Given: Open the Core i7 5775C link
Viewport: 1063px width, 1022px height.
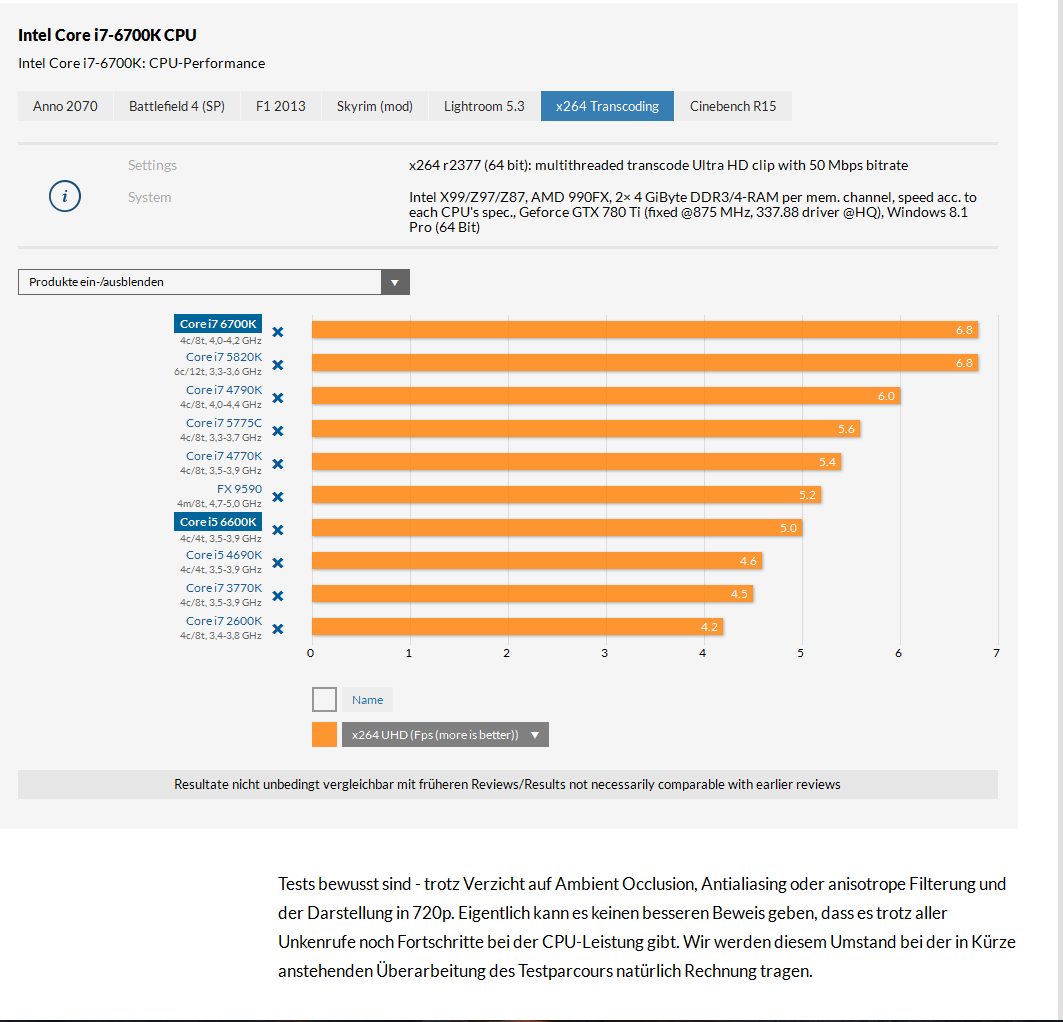Looking at the screenshot, I should pos(224,423).
